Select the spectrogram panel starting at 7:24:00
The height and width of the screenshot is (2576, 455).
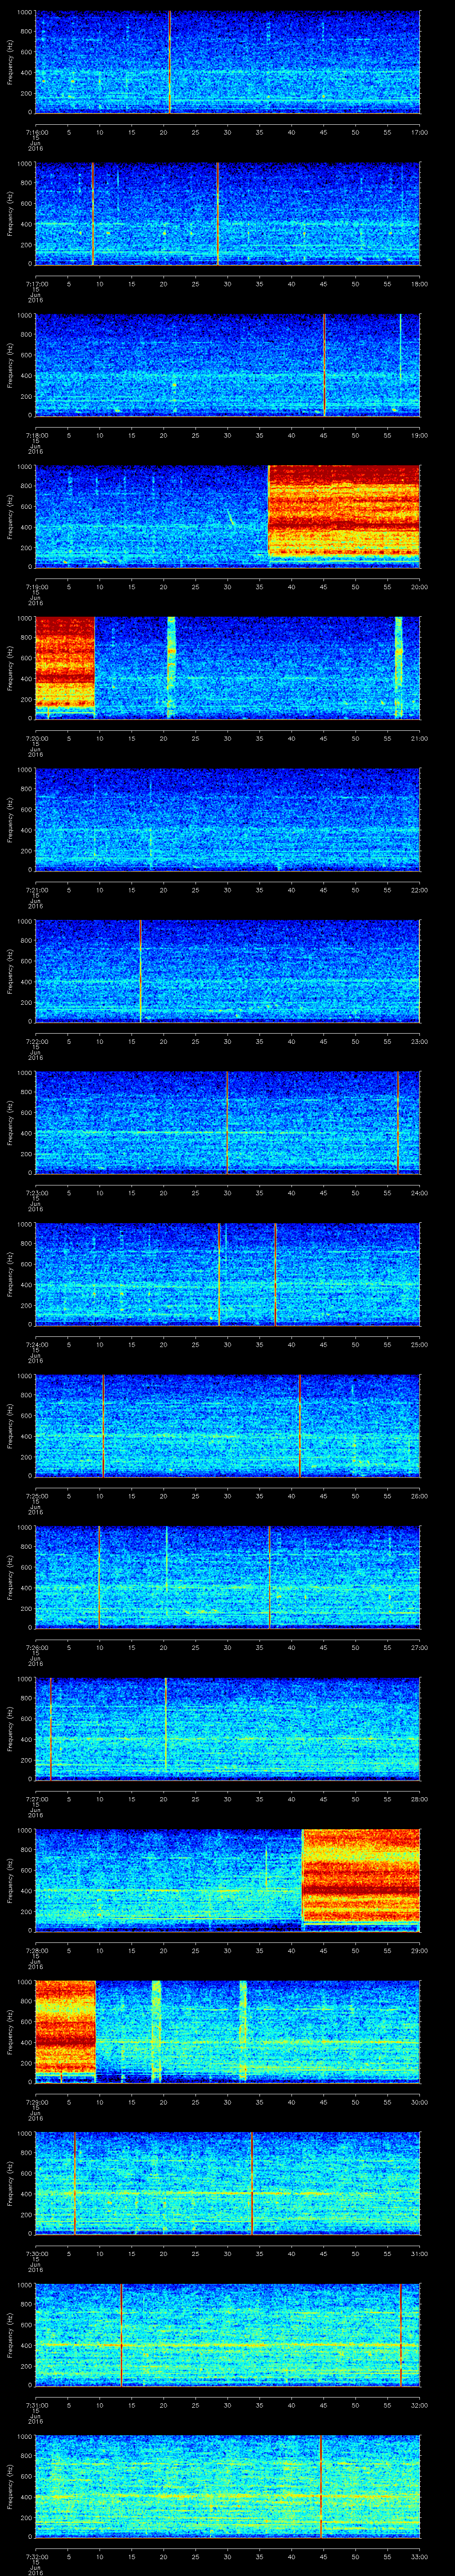coord(227,1274)
